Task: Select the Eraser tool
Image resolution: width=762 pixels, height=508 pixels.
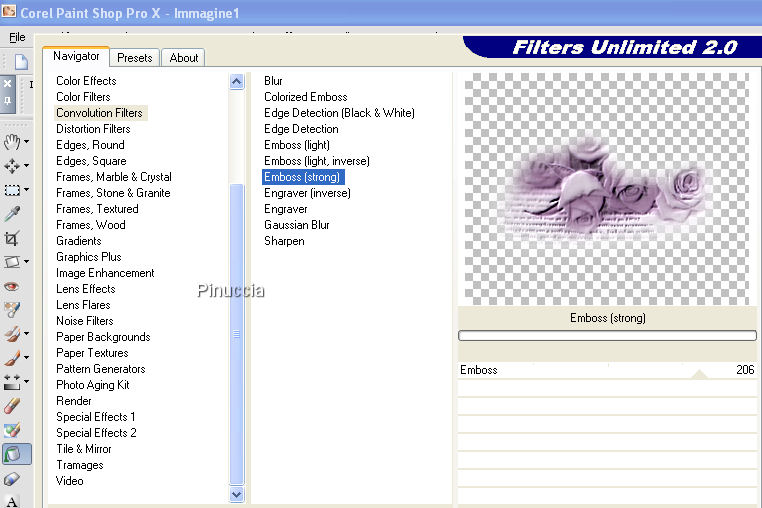Action: (x=12, y=406)
